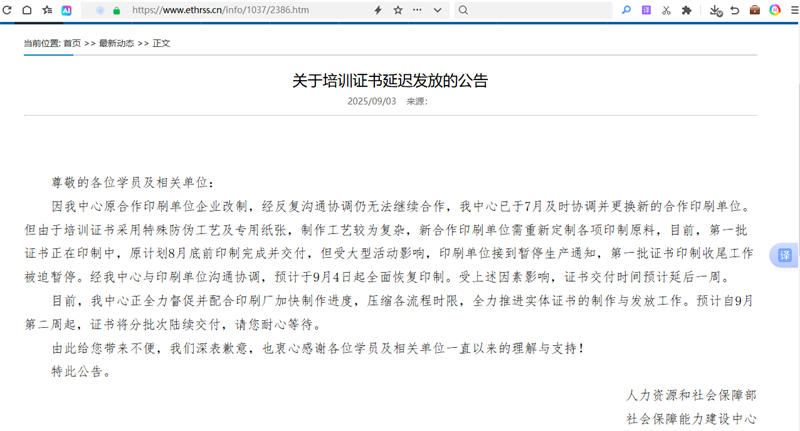Open 最新动态 breadcrumb link
The width and height of the screenshot is (800, 431).
(x=116, y=43)
